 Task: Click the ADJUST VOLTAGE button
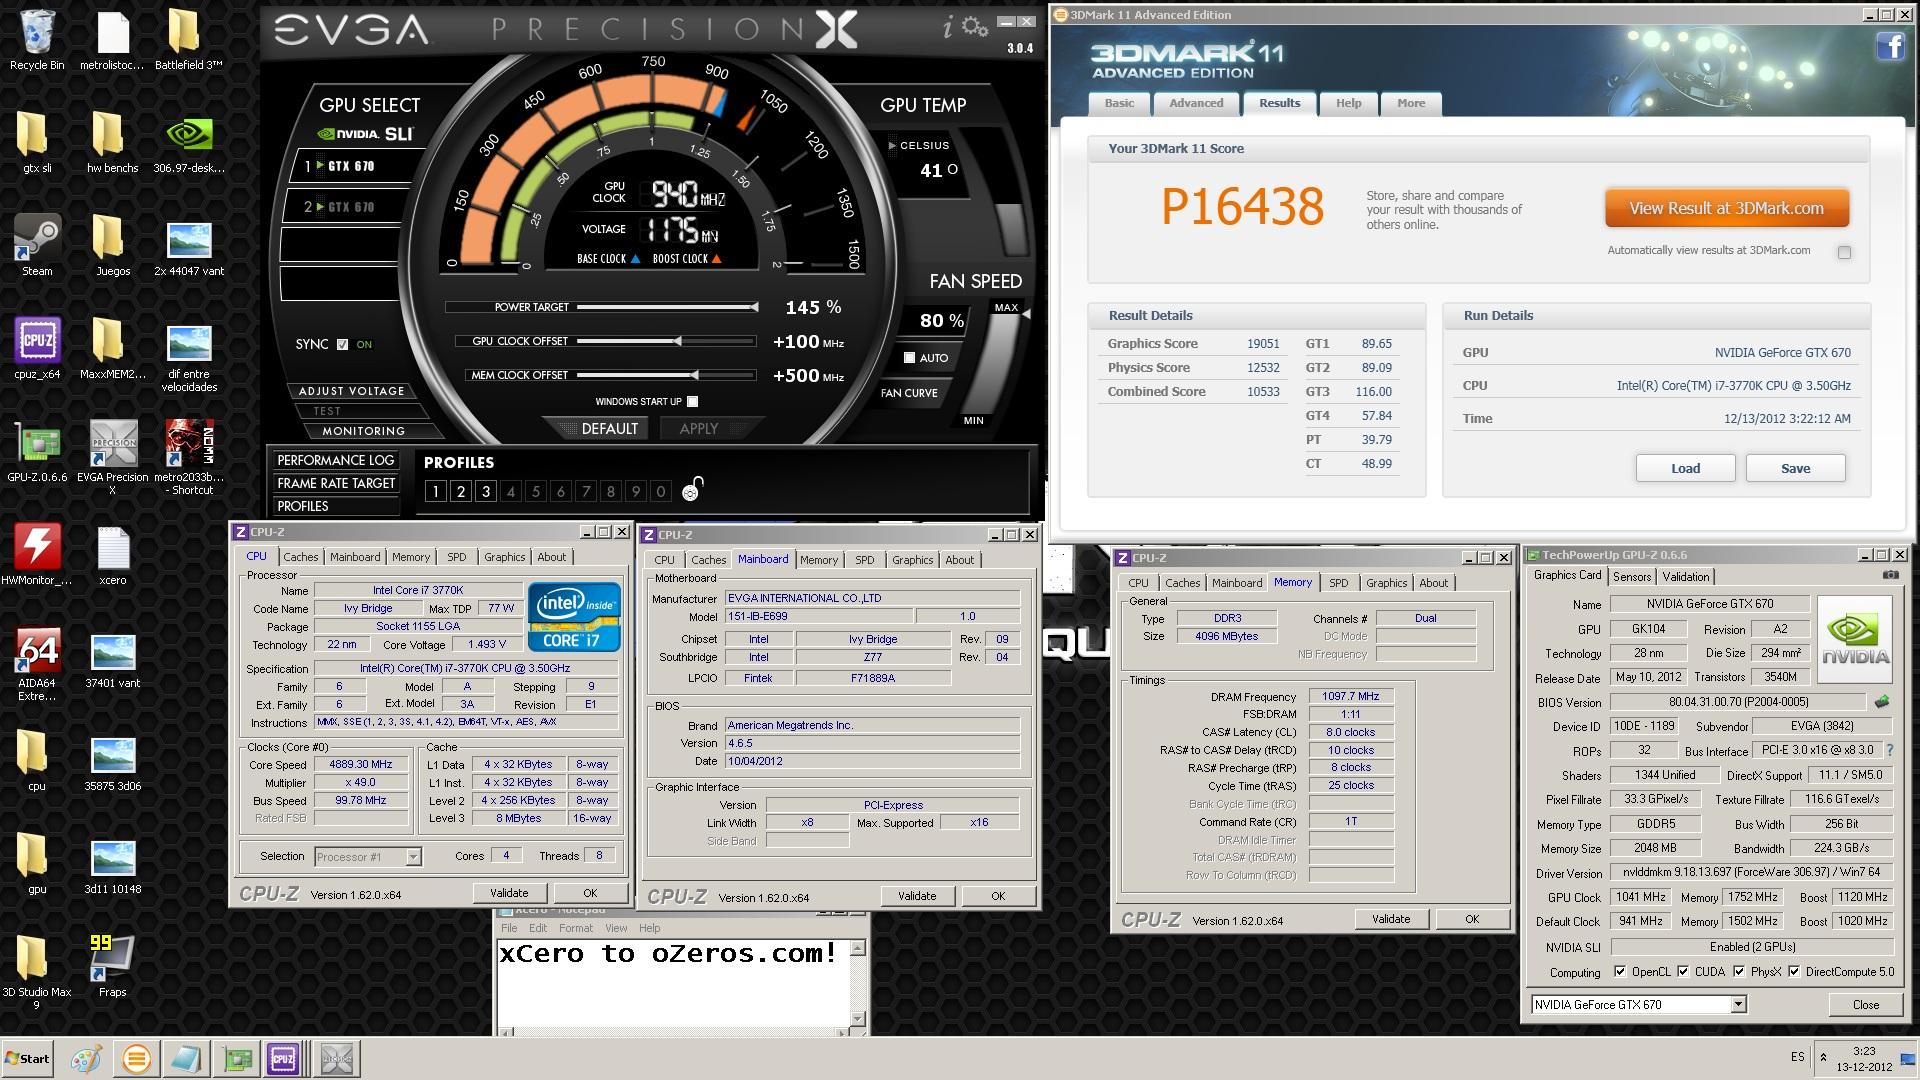(351, 391)
